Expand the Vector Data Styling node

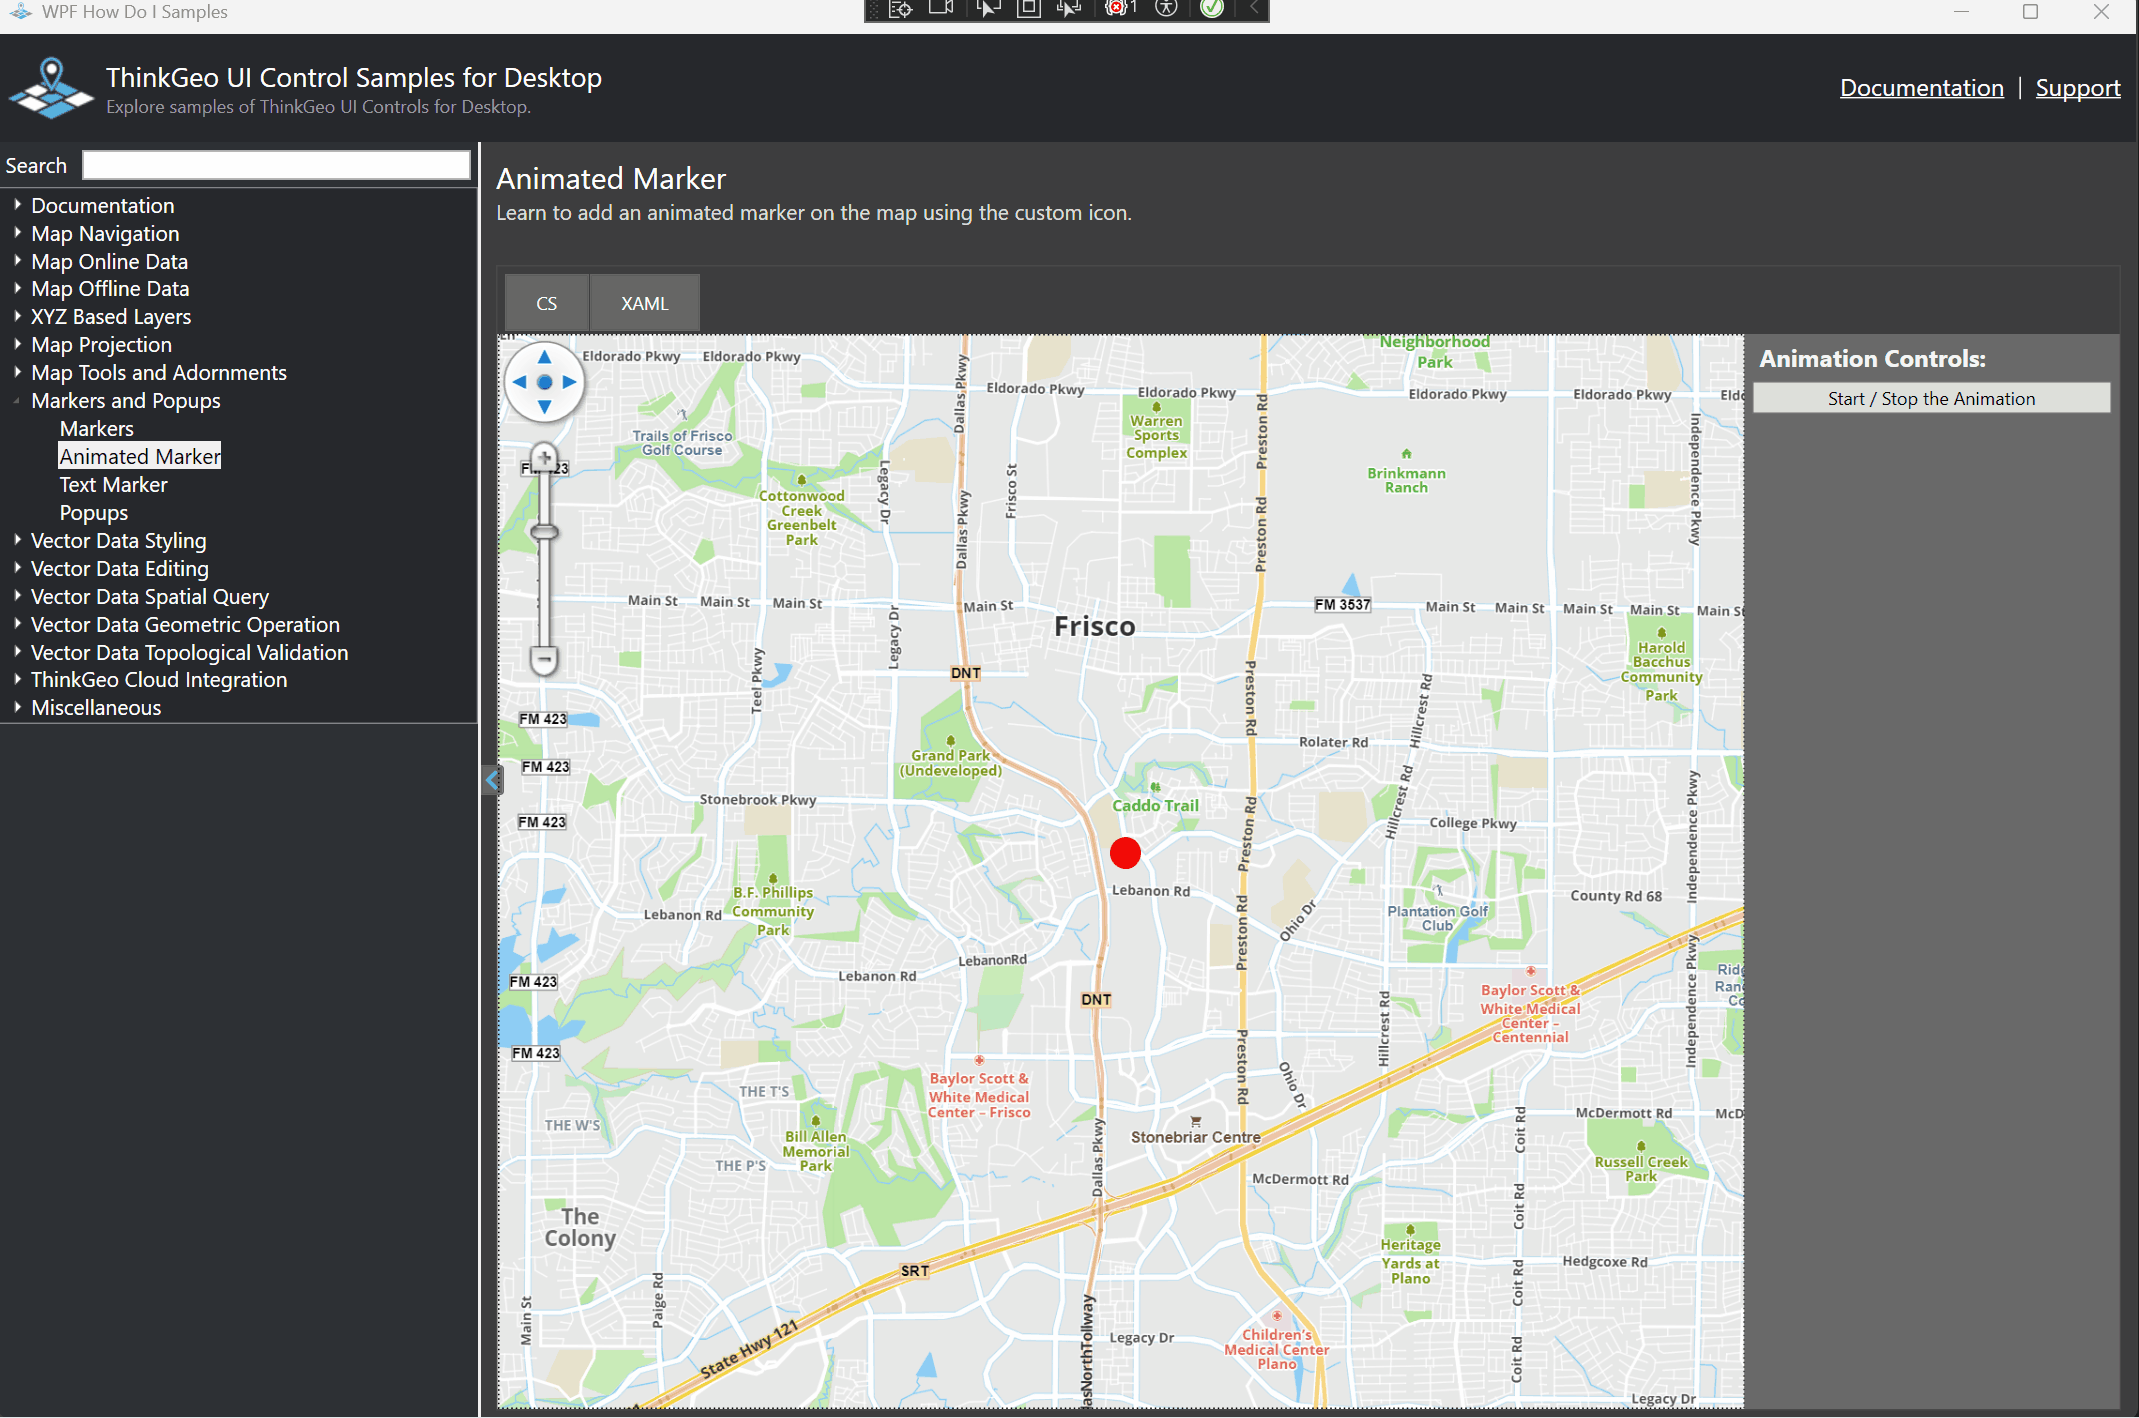17,540
